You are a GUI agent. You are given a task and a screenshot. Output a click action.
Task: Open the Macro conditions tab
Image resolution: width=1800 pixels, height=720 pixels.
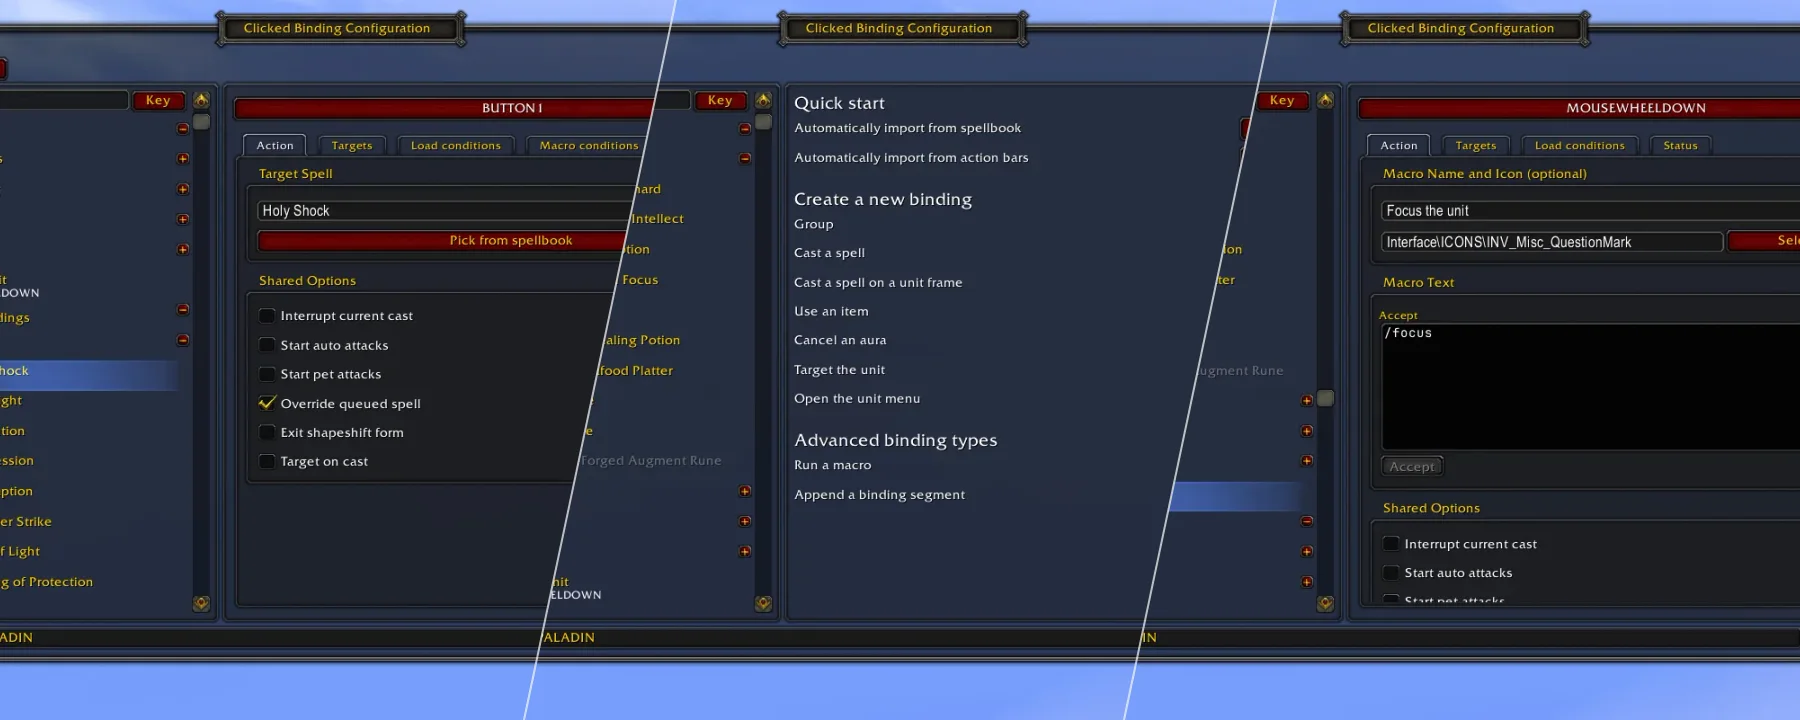coord(588,146)
